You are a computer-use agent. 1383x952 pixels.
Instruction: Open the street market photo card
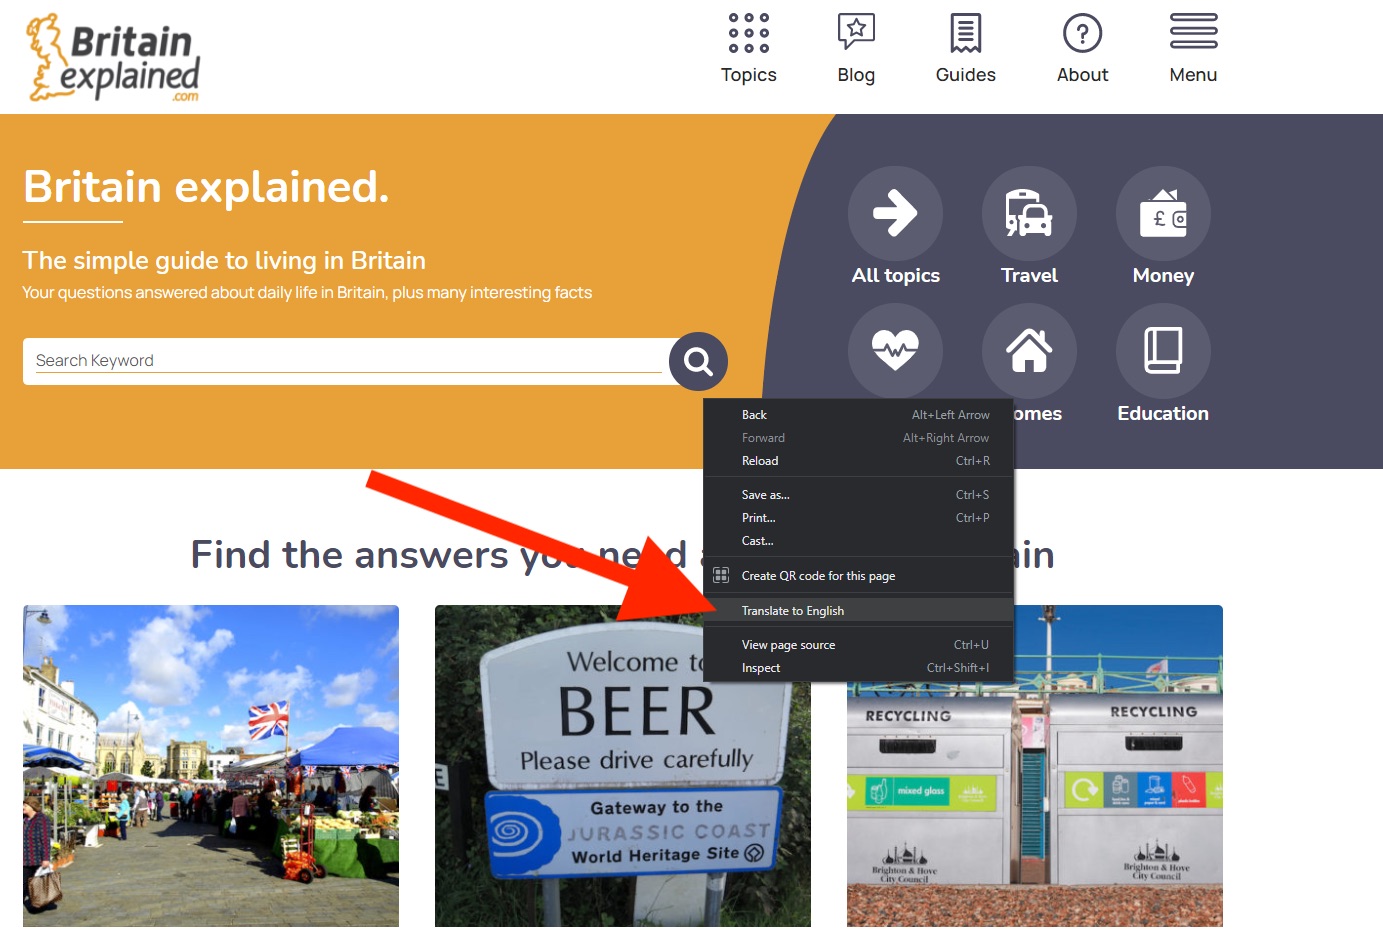click(x=211, y=766)
